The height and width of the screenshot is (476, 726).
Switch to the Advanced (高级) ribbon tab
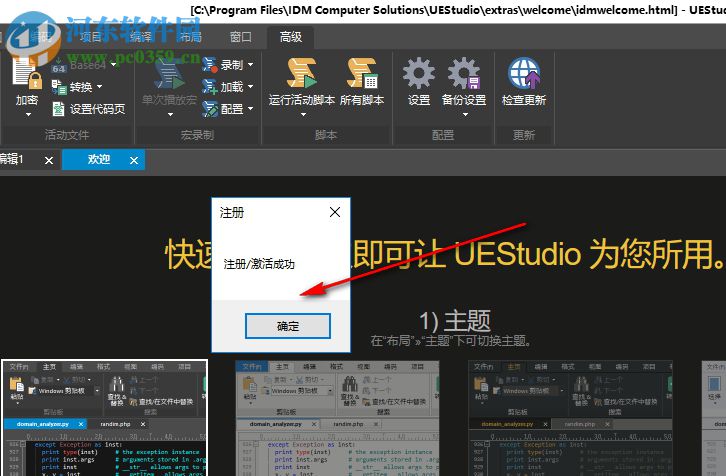pos(291,37)
